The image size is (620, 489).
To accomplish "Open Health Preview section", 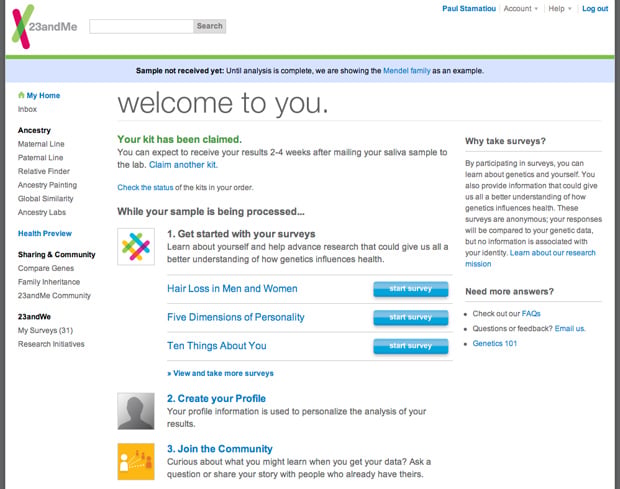I will tap(45, 233).
